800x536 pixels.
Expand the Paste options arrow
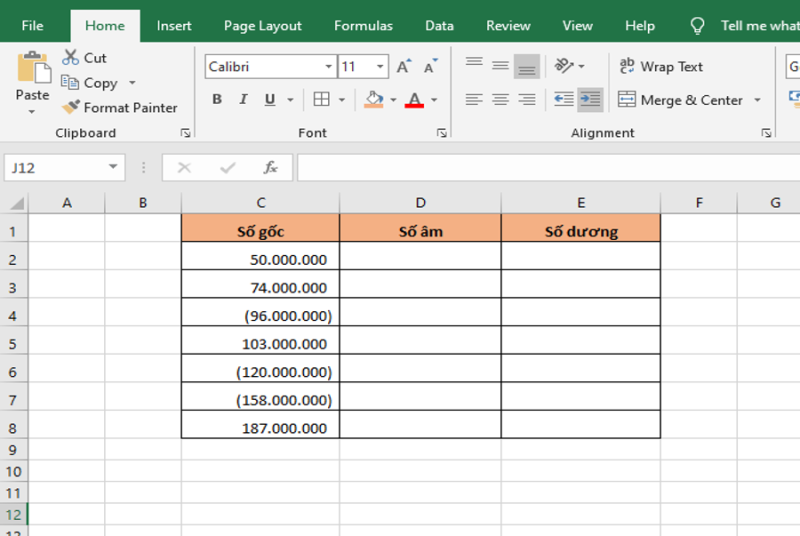tap(32, 112)
